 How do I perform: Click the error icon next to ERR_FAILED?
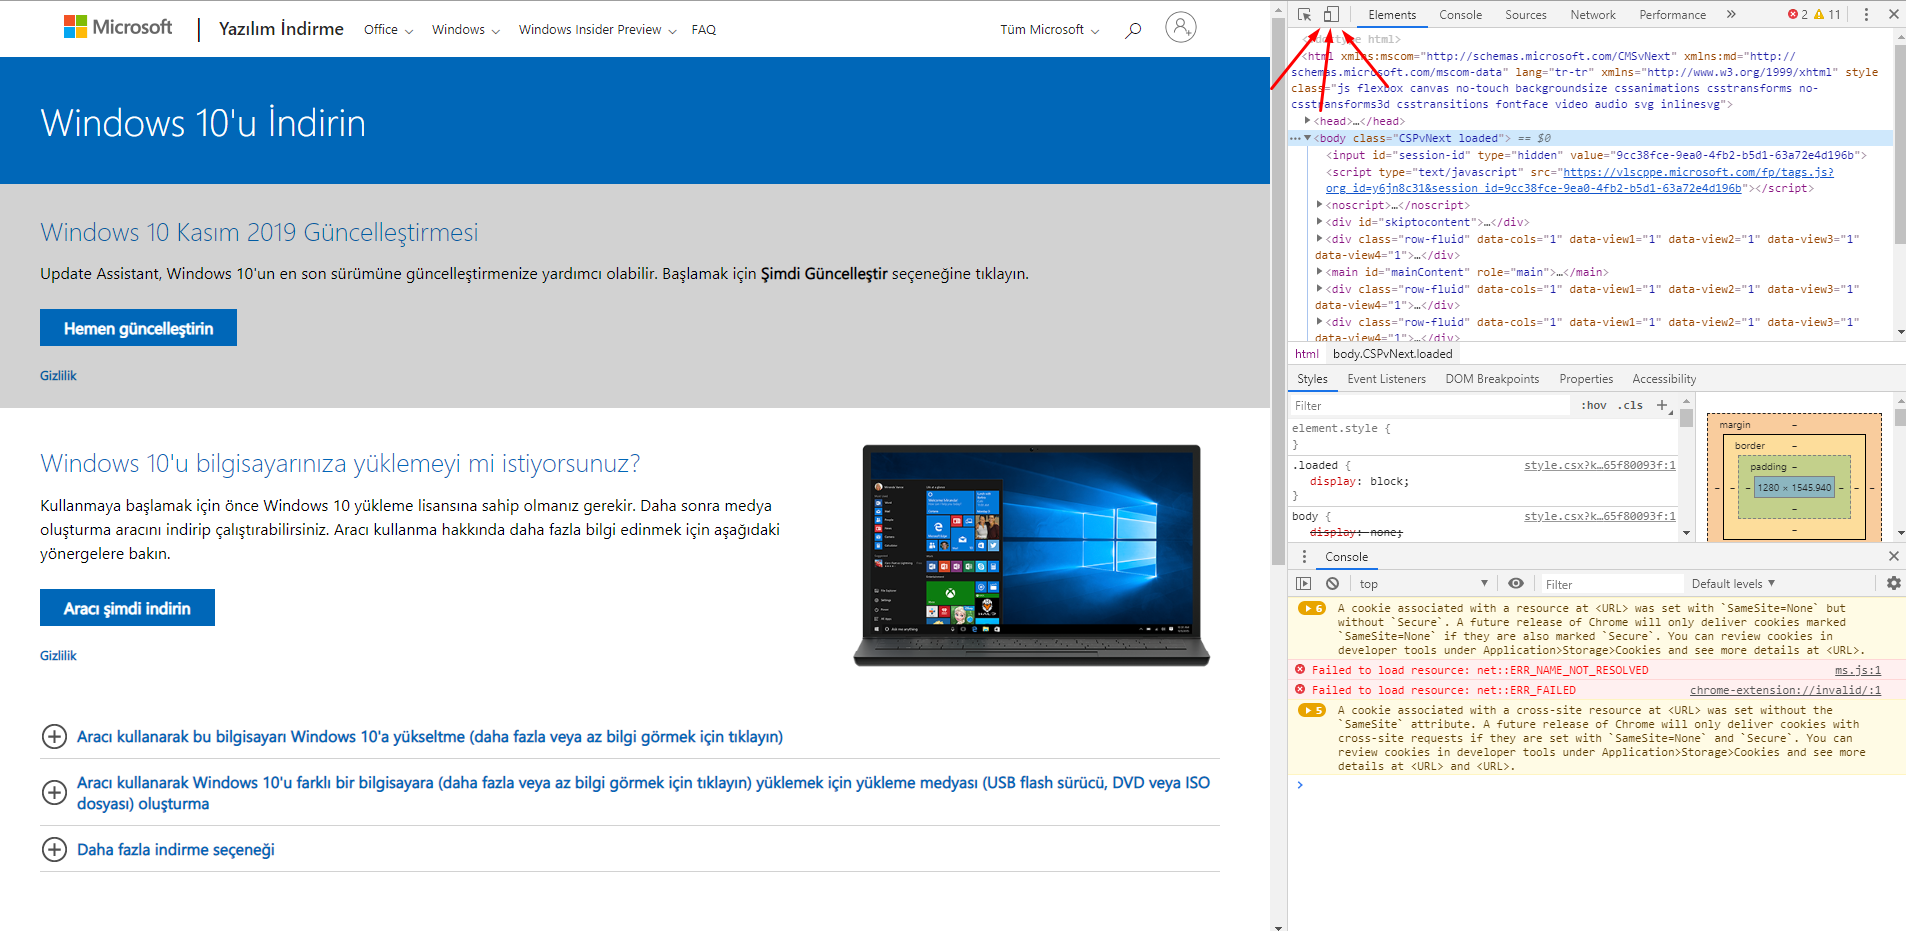tap(1300, 689)
